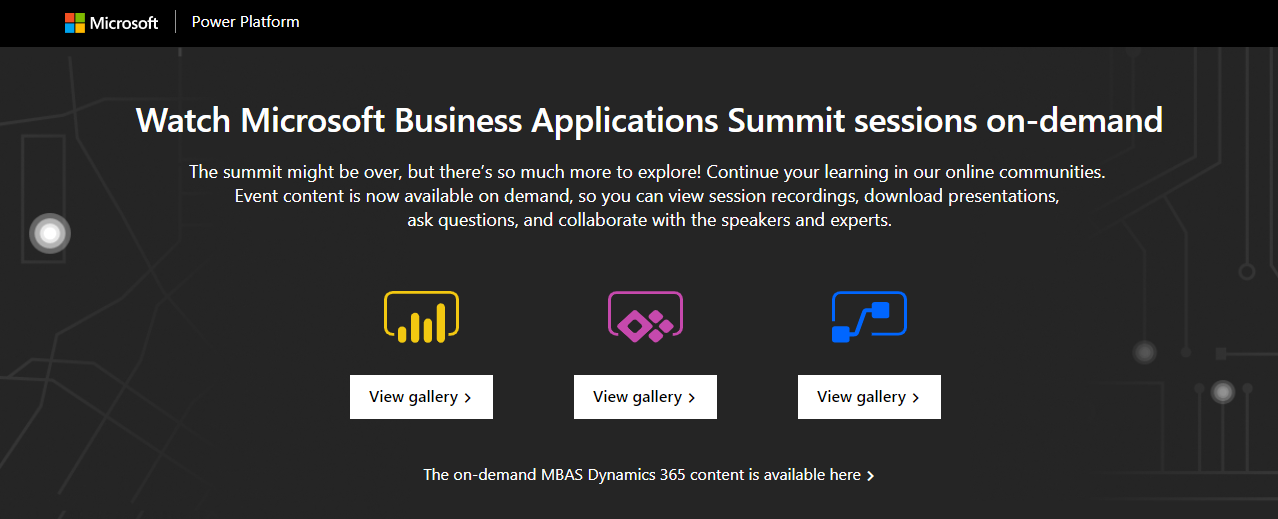1278x519 pixels.
Task: Click the yellow Power BI icon
Action: click(421, 317)
